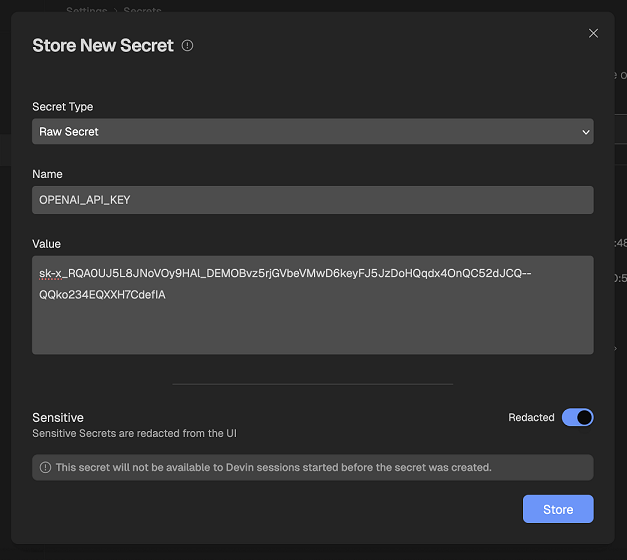Place cursor on second line of secret value

[x=102, y=295]
